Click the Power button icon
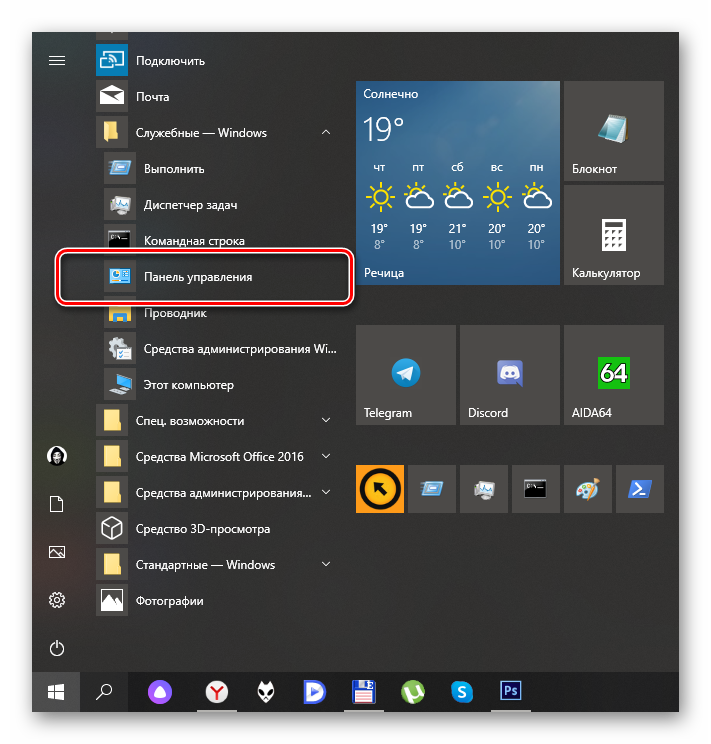Screen dimensions: 711x744 tap(57, 648)
